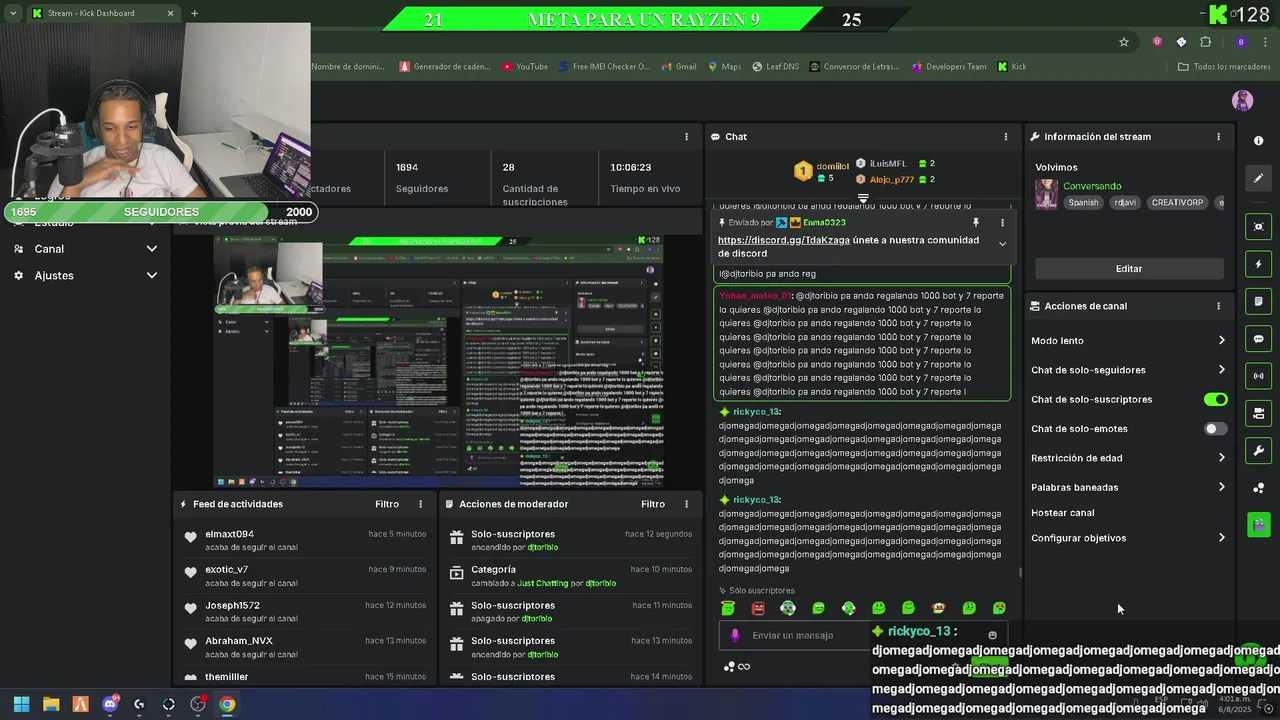Open the YouTube bookmark
This screenshot has height=720, width=1280.
(525, 67)
